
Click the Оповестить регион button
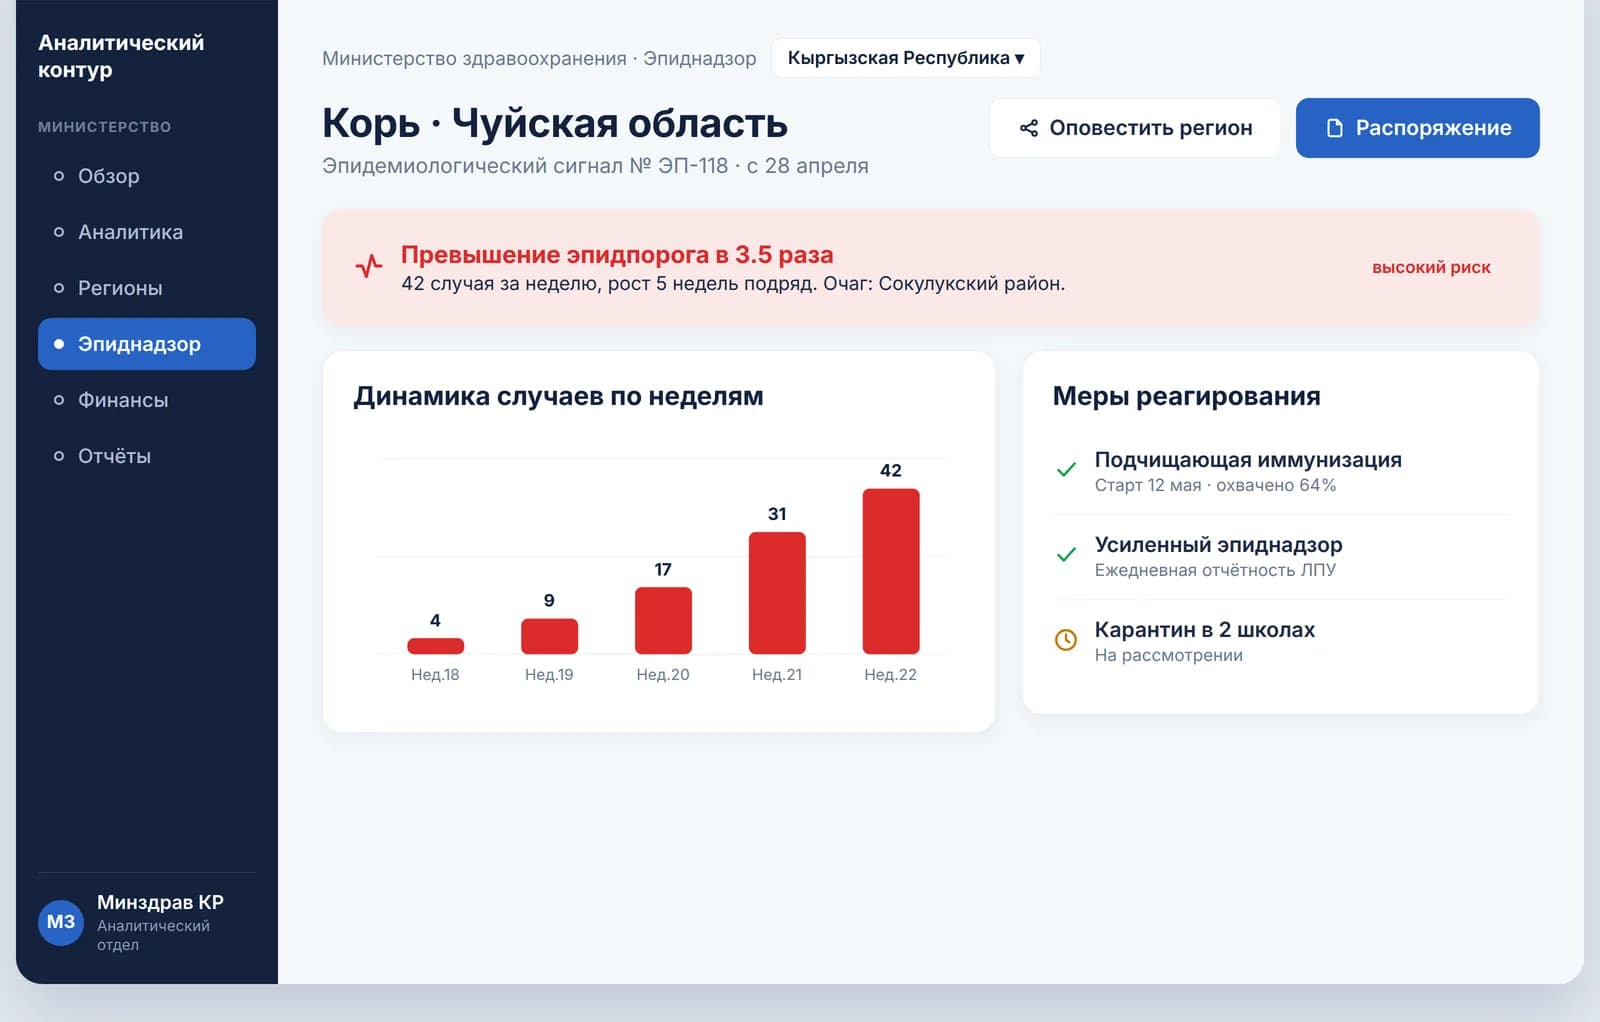[x=1135, y=128]
